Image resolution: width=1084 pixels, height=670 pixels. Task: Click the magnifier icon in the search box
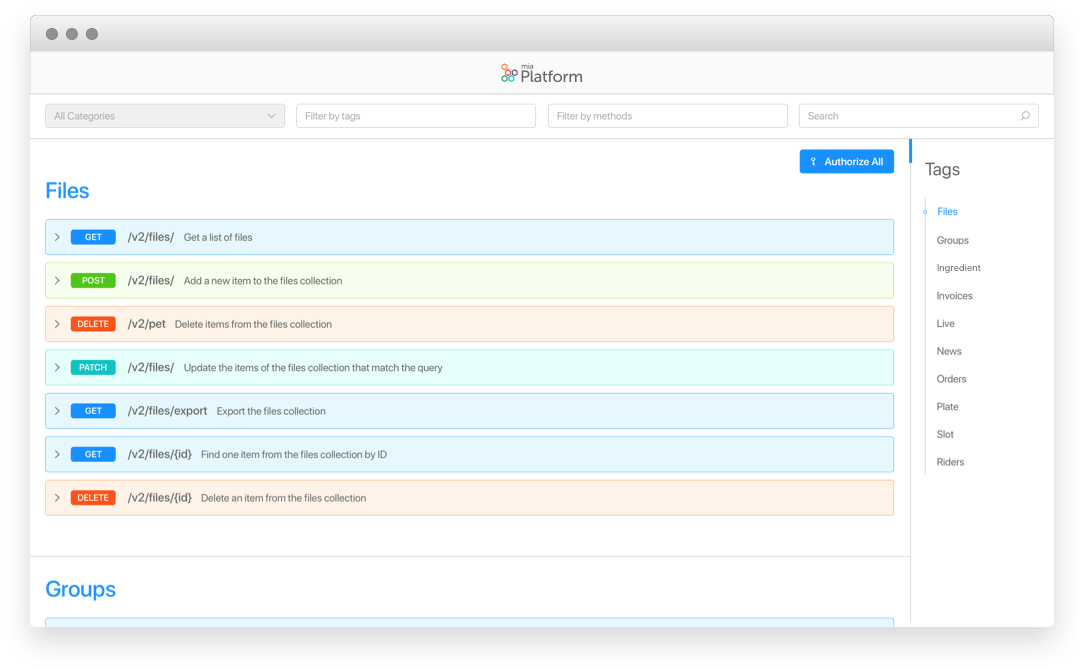pyautogui.click(x=1025, y=115)
